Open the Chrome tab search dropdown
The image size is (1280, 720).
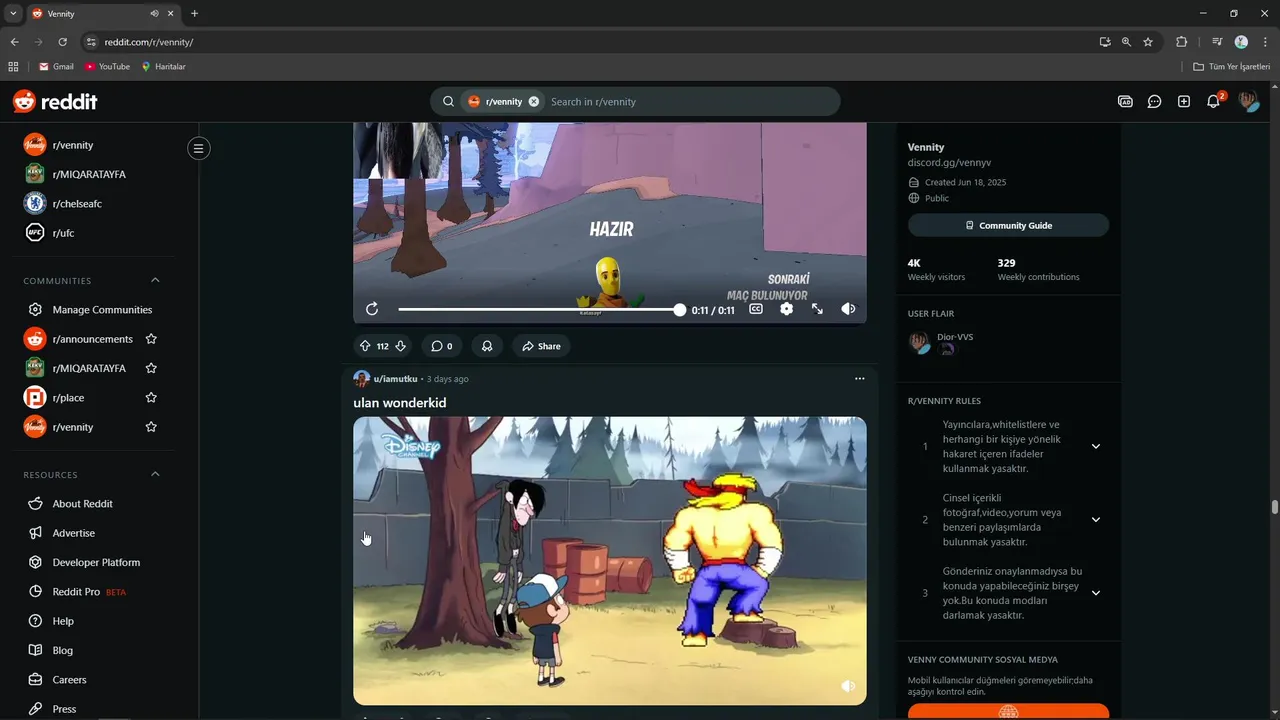(x=13, y=13)
